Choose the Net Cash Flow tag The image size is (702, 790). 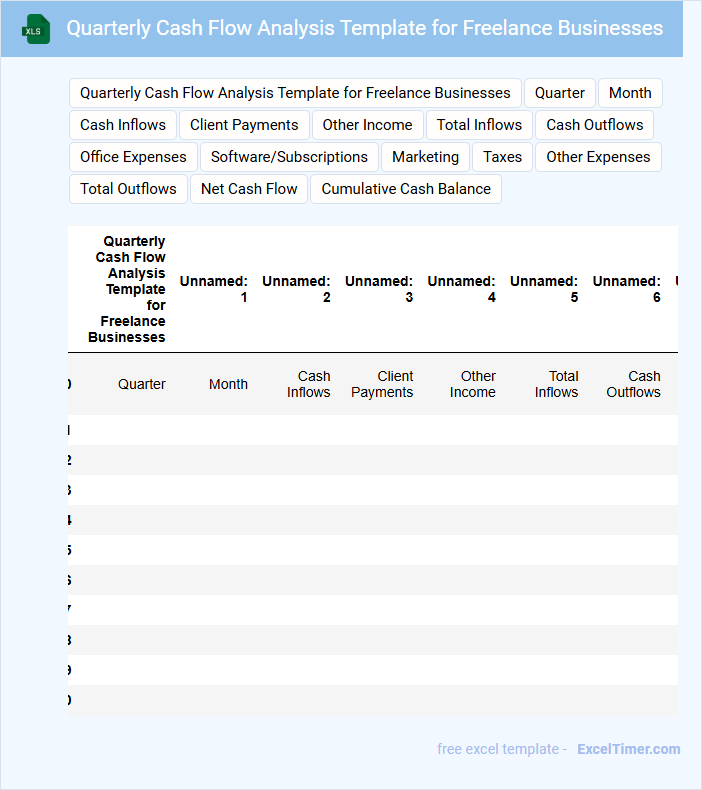pyautogui.click(x=249, y=189)
